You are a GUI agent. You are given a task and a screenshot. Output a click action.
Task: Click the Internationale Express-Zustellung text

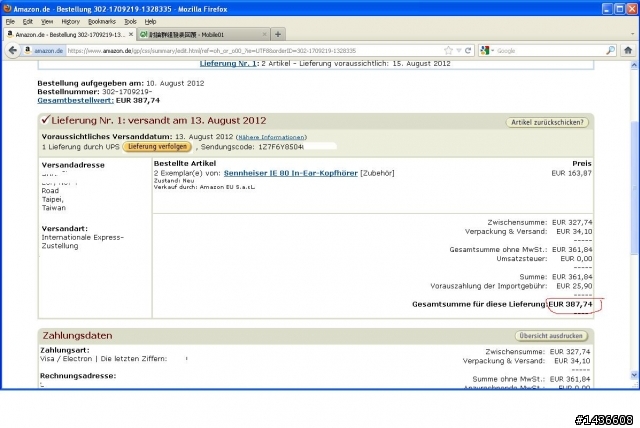(82, 242)
